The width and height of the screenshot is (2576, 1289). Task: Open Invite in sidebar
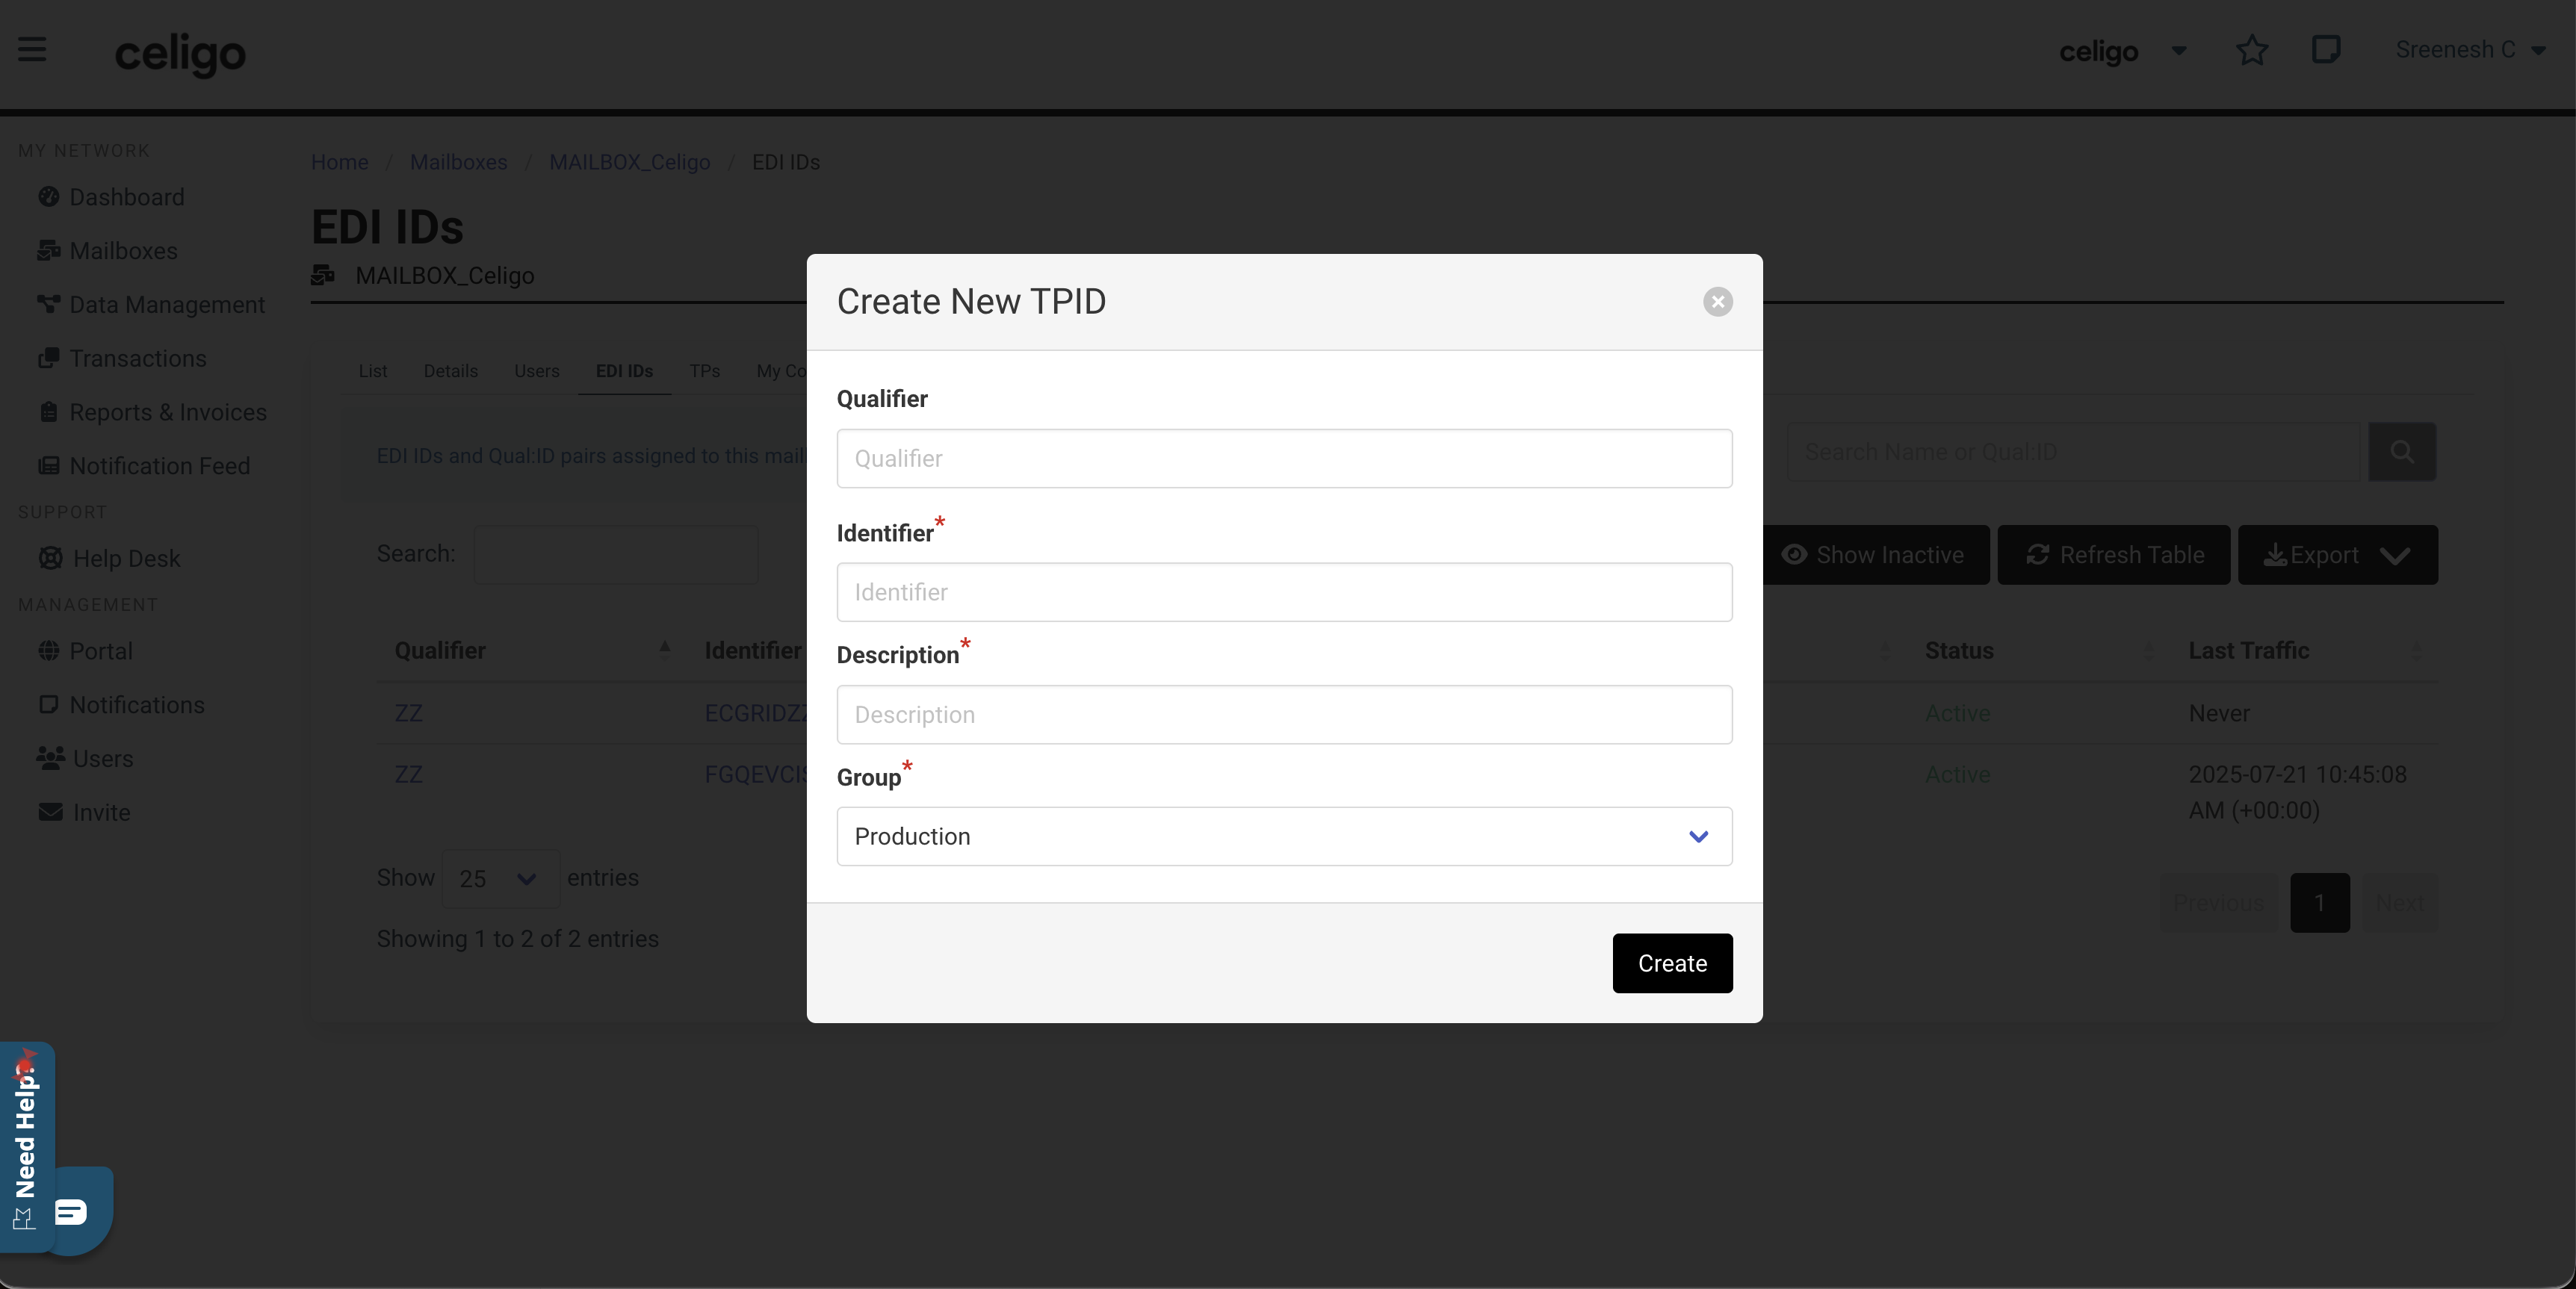(x=84, y=812)
